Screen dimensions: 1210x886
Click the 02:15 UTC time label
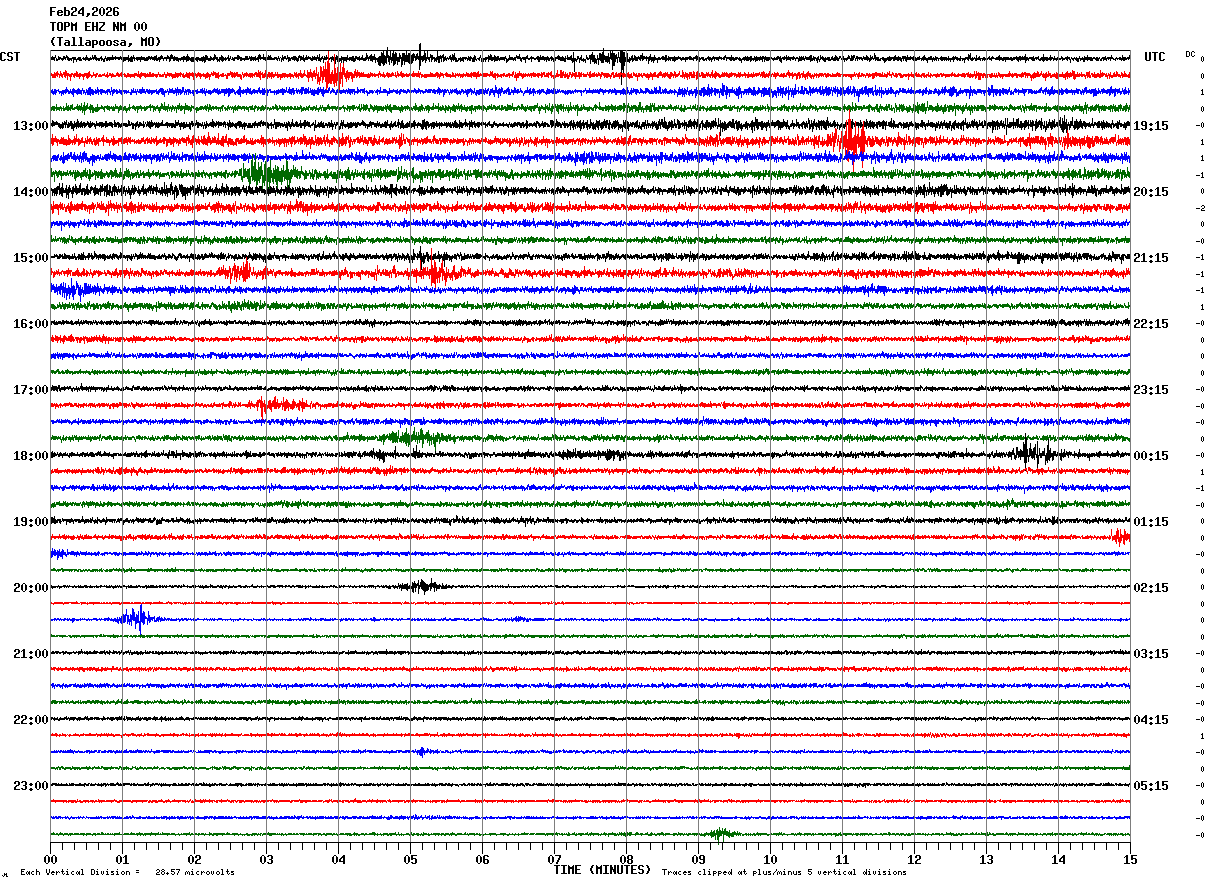(1150, 588)
